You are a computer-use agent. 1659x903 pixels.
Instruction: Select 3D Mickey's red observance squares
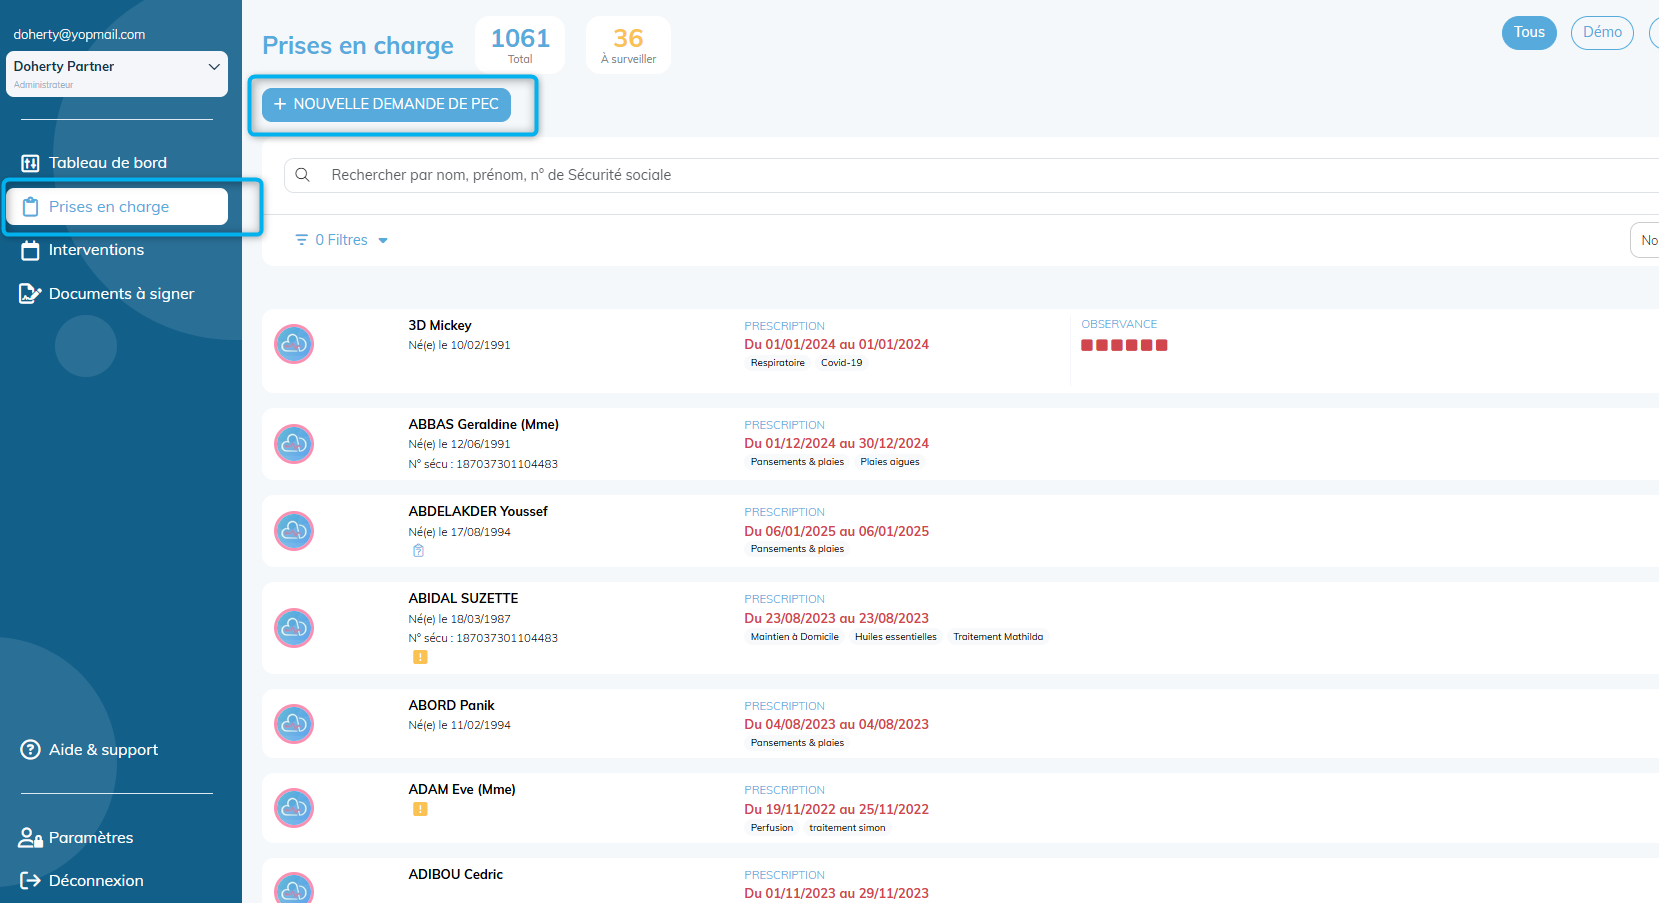[x=1124, y=345]
